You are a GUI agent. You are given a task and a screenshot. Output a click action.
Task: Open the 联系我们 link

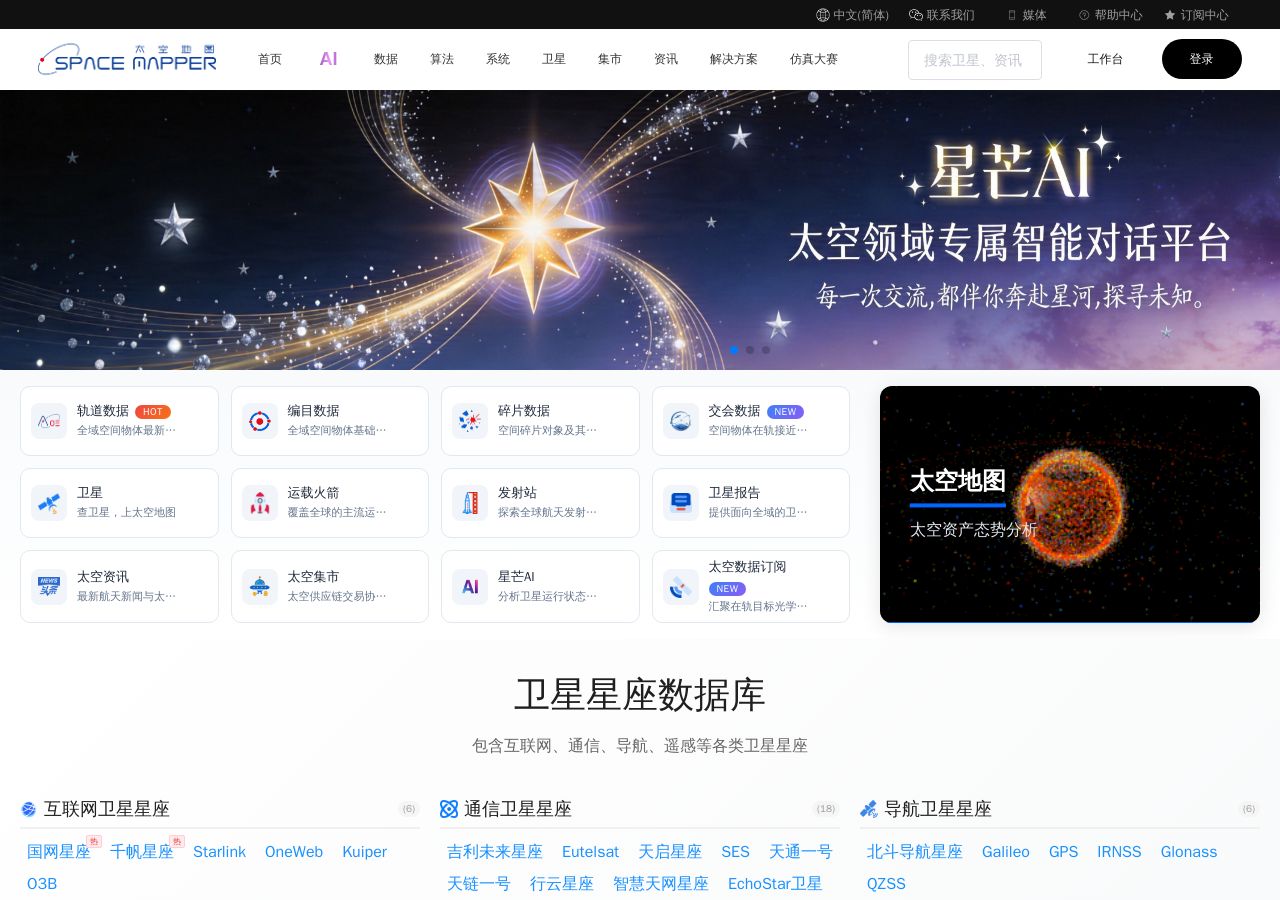coord(950,15)
